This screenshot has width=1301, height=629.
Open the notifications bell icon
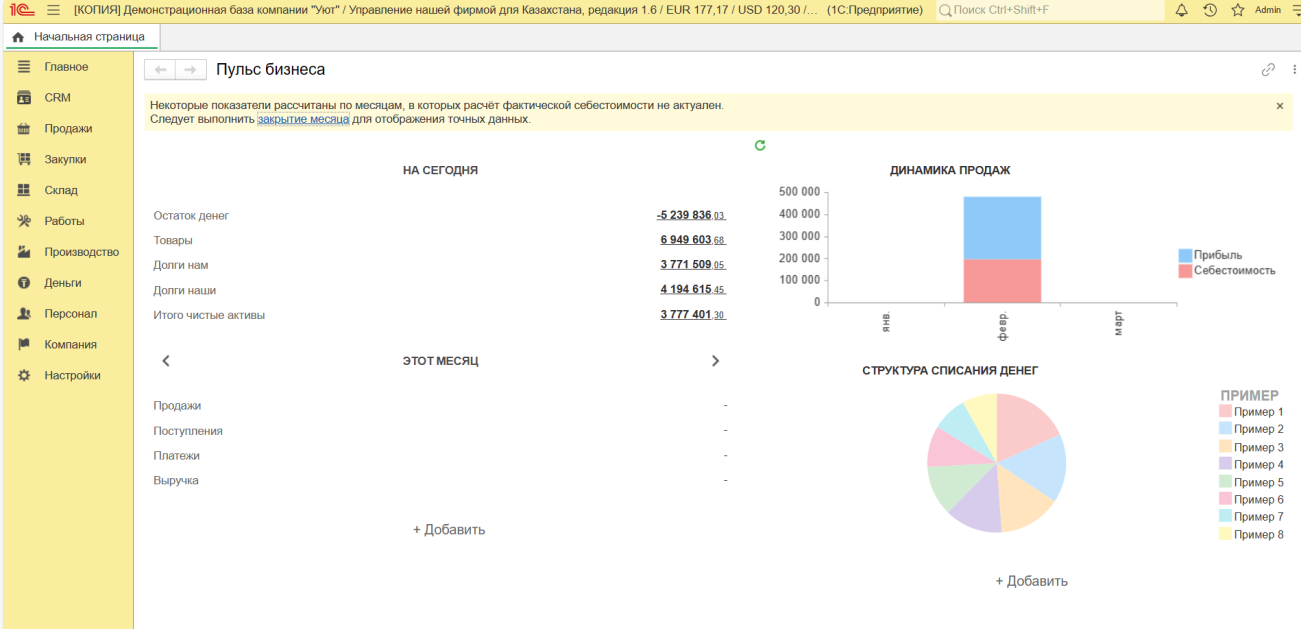pyautogui.click(x=1181, y=10)
